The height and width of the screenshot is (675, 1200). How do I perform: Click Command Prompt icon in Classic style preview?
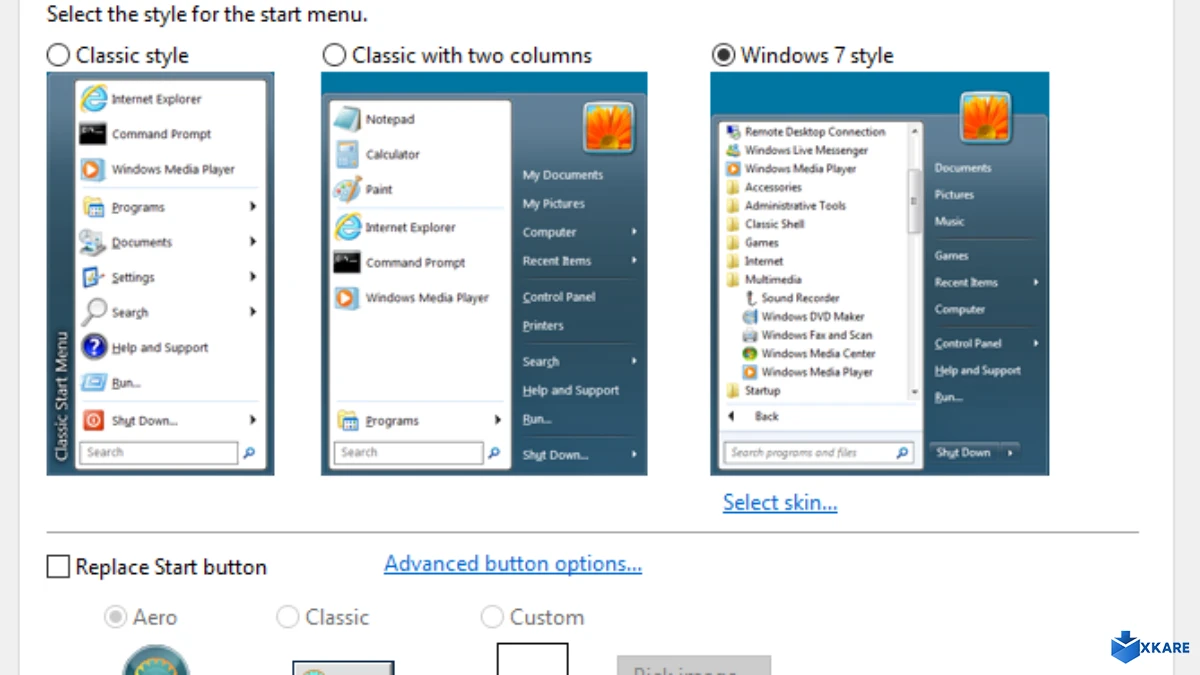(x=93, y=134)
